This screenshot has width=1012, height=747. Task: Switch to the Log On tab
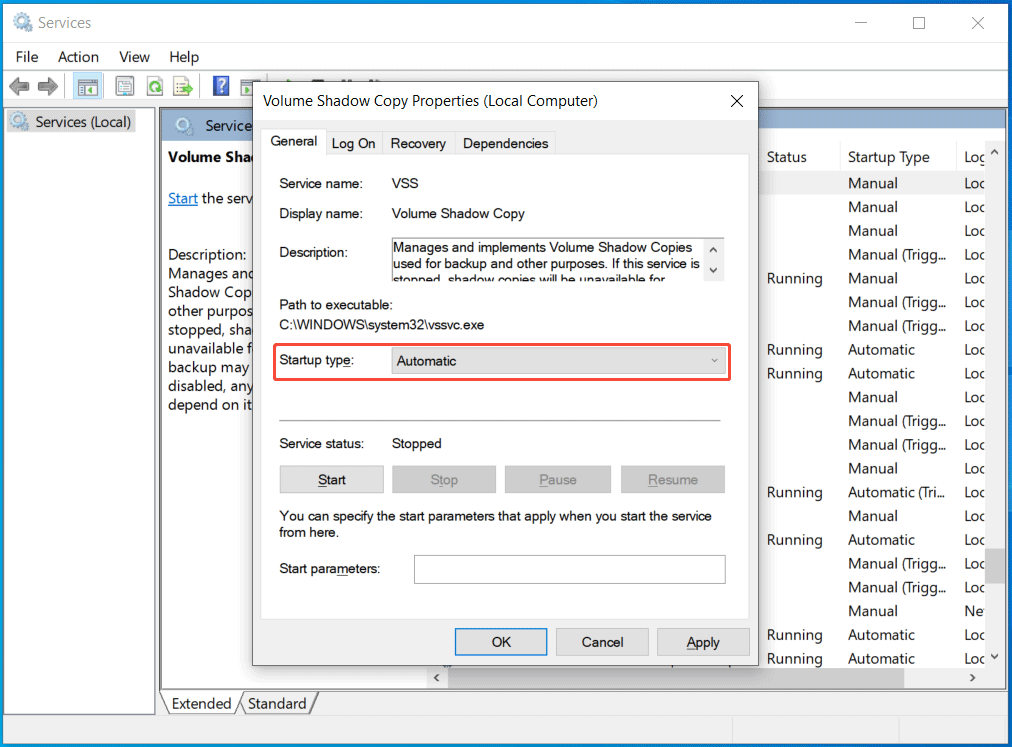click(x=353, y=143)
